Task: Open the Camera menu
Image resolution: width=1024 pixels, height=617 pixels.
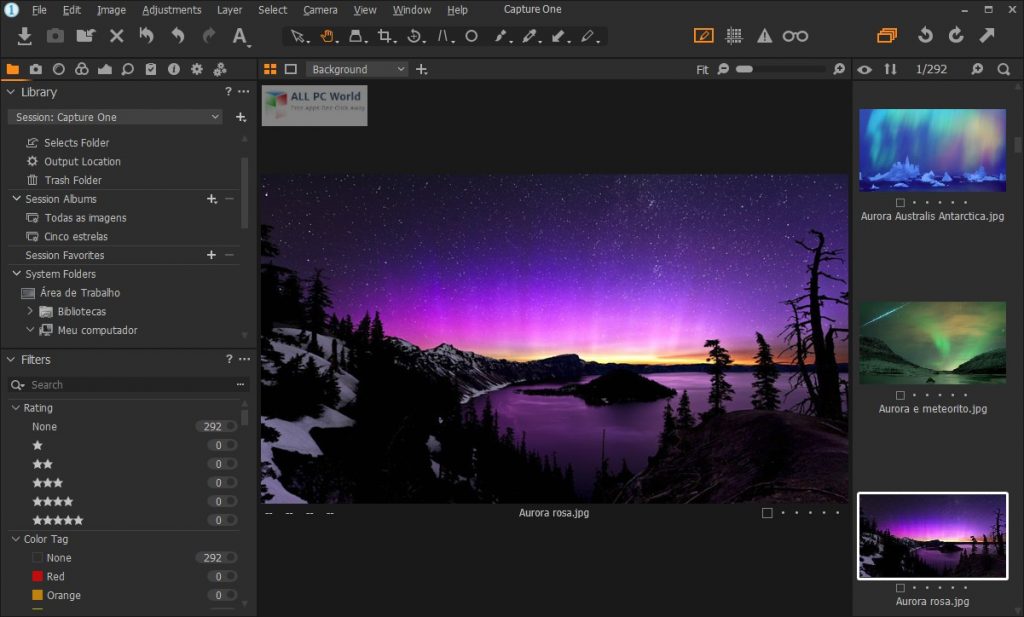Action: tap(320, 10)
